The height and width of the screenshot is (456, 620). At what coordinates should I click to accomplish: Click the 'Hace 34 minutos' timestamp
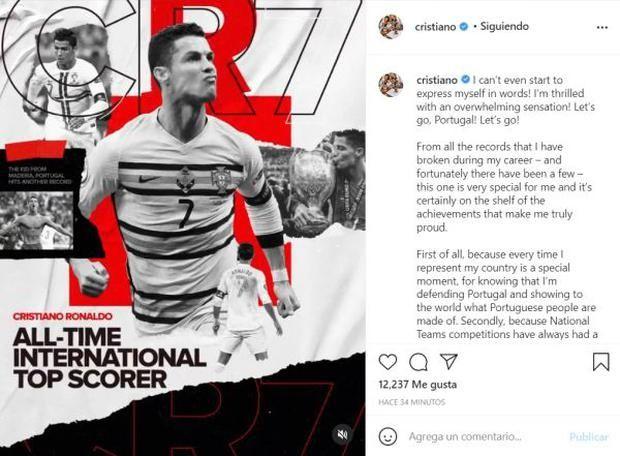click(x=412, y=402)
